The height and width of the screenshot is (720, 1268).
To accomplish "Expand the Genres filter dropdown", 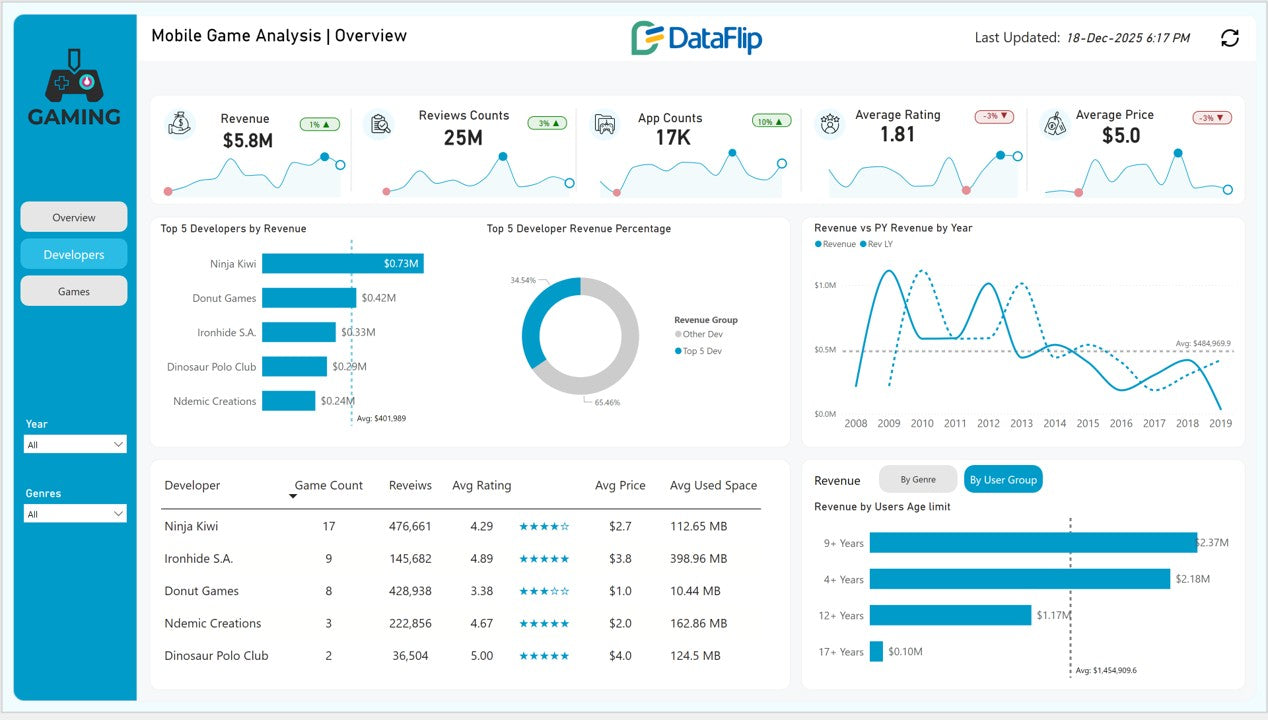I will pos(75,514).
